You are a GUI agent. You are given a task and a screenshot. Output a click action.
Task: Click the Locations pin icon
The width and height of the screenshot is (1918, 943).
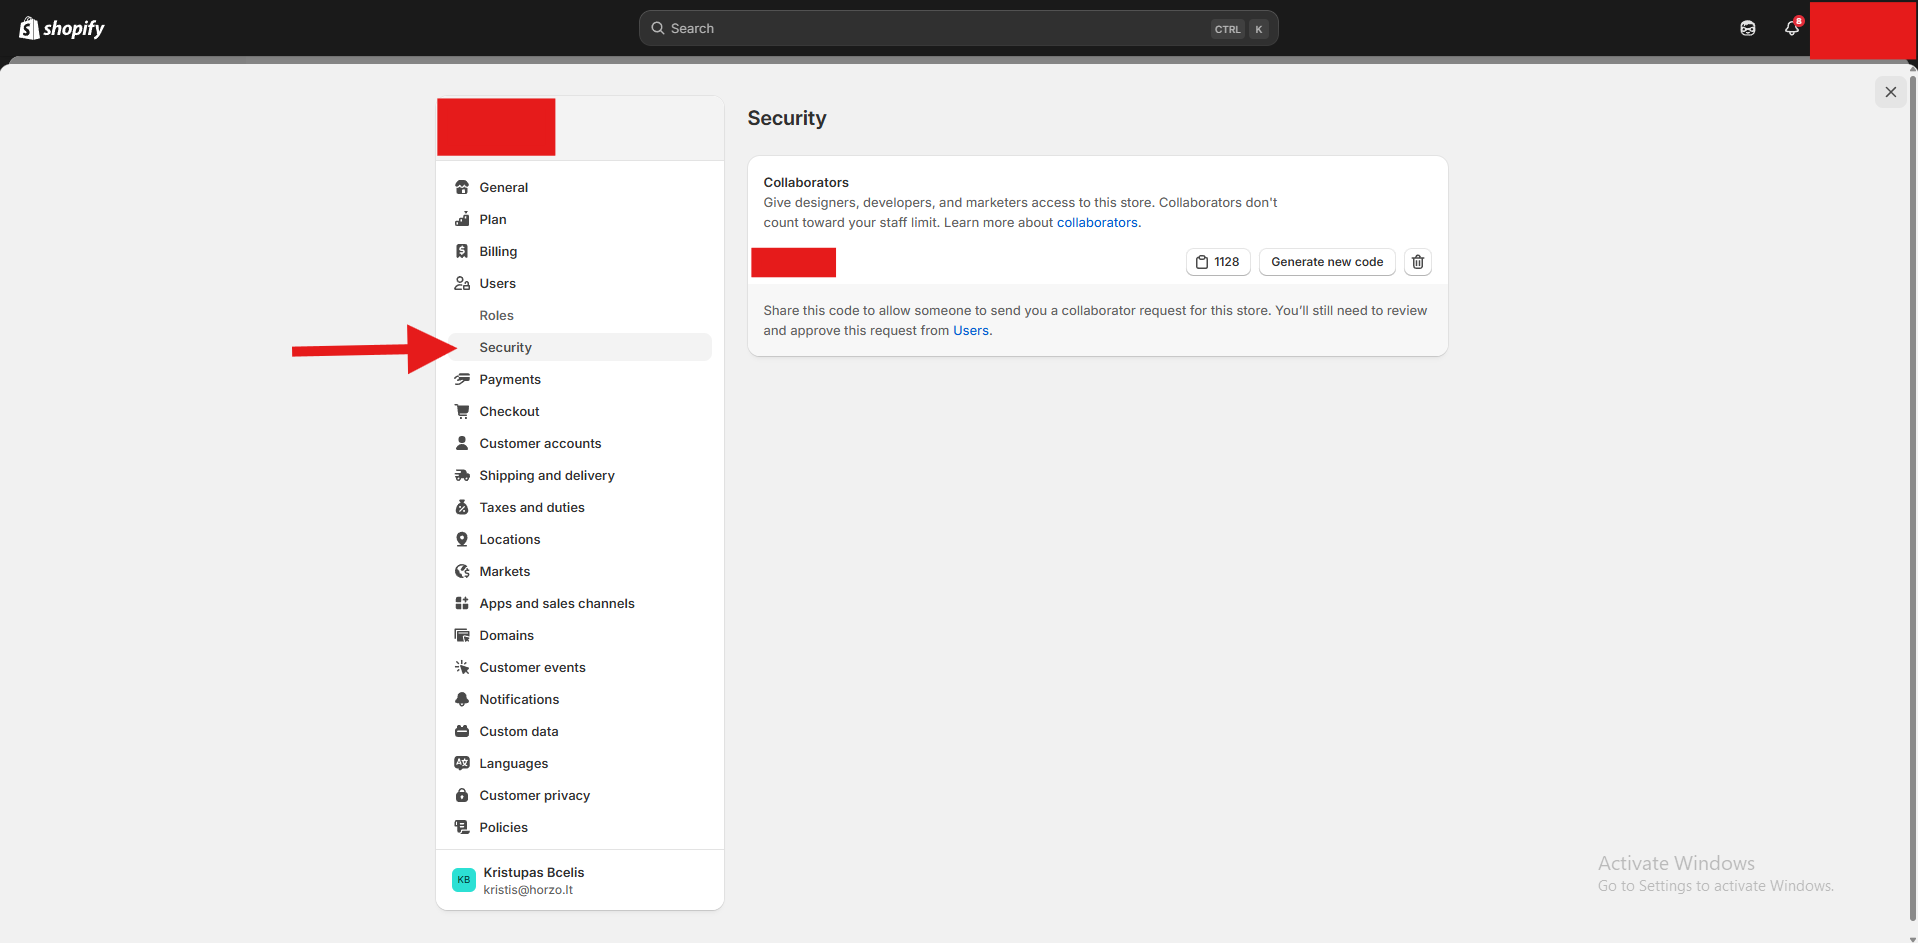point(461,539)
